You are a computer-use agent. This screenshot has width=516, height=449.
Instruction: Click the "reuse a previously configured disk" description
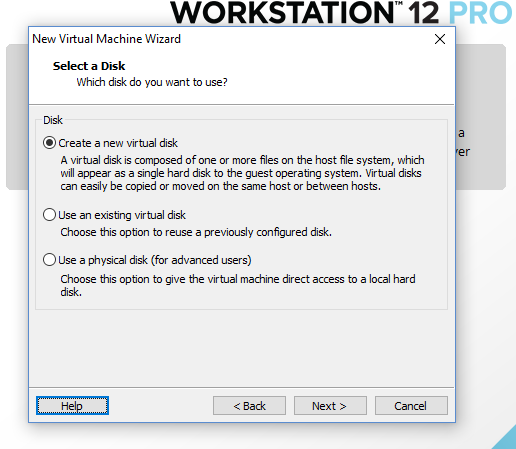[x=196, y=232]
